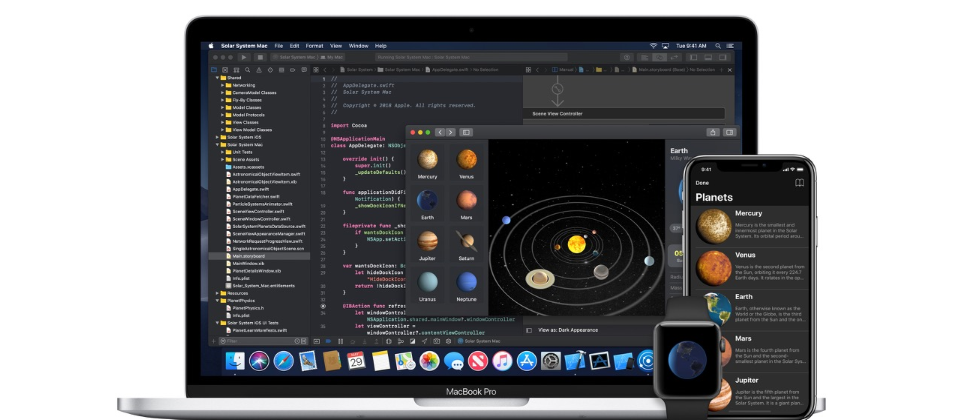Open the source editor related-items grid icon
The image size is (960, 420).
click(x=315, y=70)
